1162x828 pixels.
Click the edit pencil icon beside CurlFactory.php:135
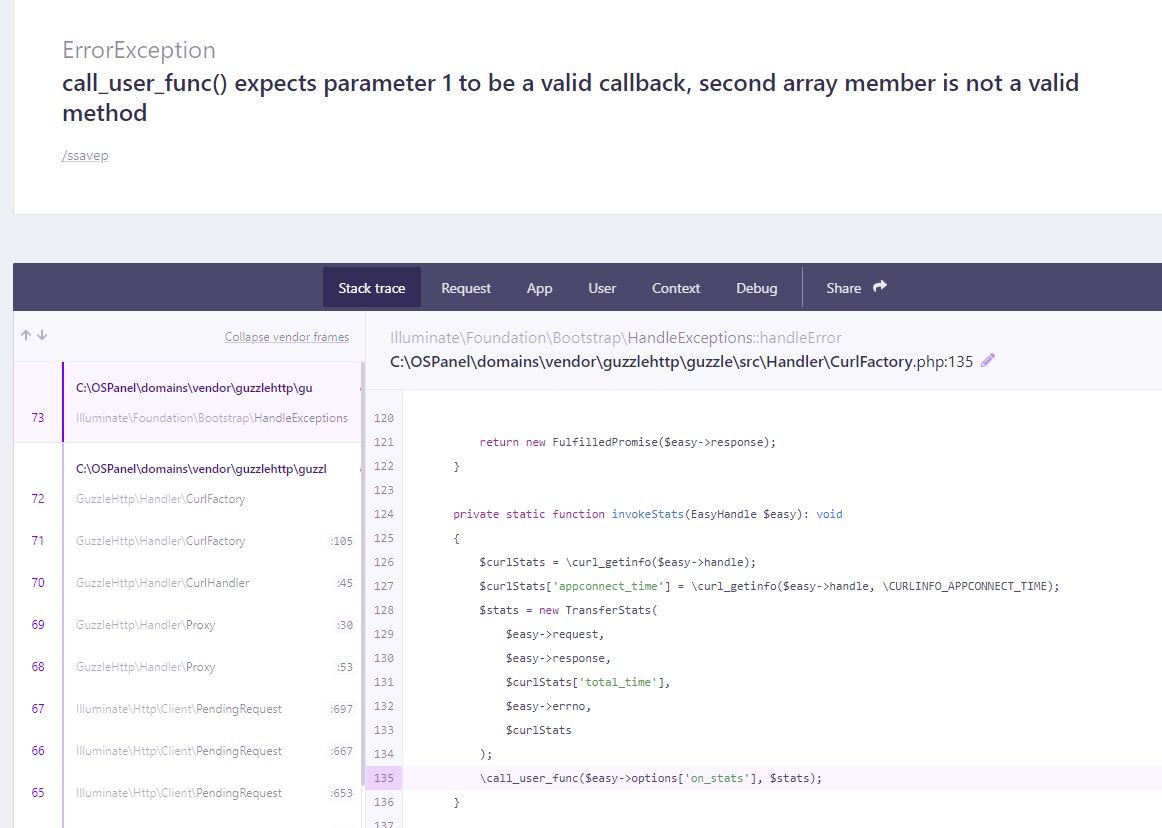[988, 361]
